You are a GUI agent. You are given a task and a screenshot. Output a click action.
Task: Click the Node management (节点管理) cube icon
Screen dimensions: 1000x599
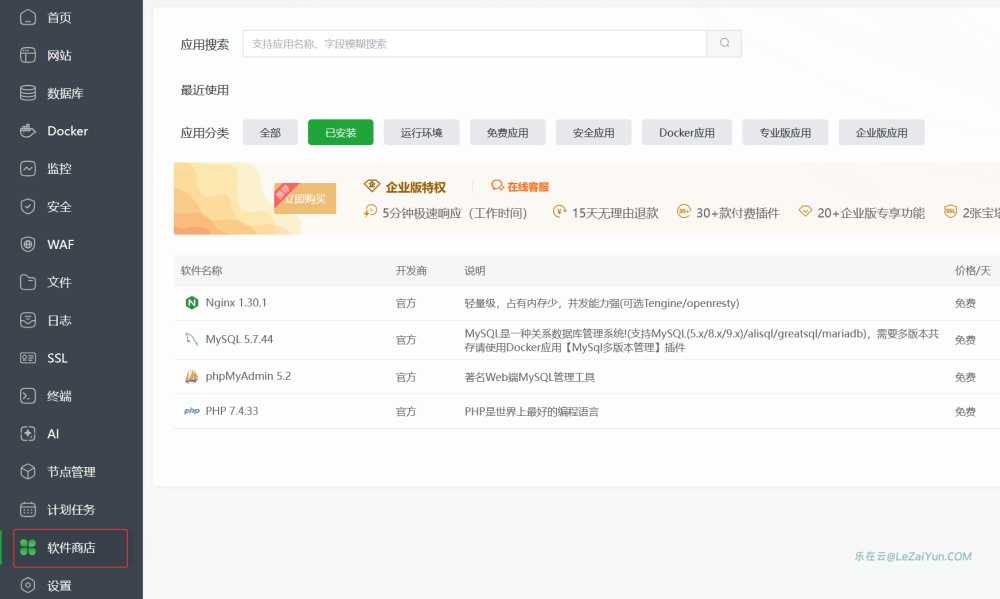tap(27, 471)
